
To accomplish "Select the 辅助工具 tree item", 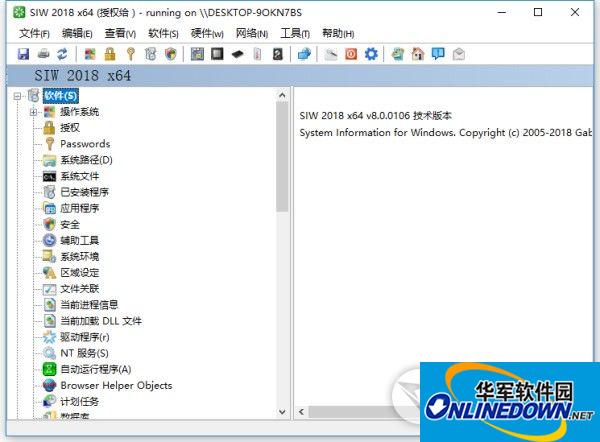I will pyautogui.click(x=80, y=240).
